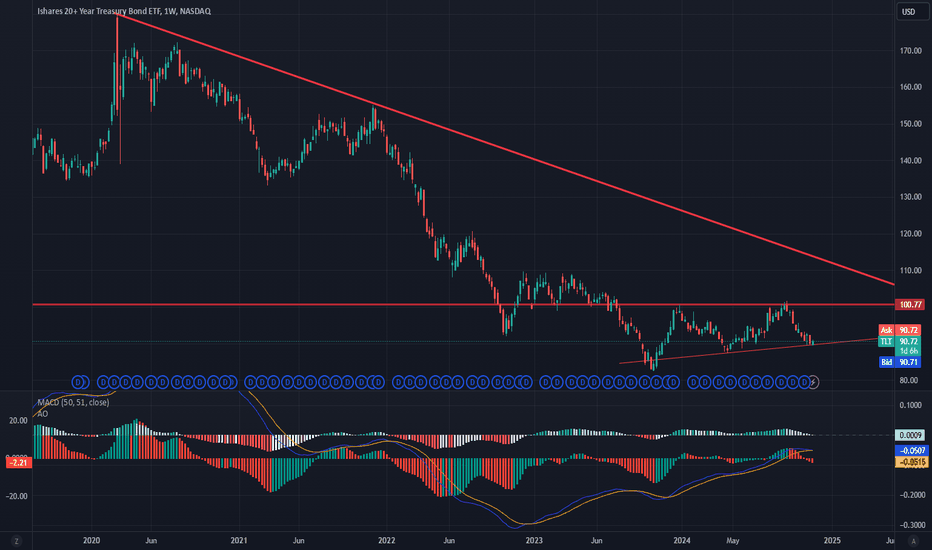The height and width of the screenshot is (550, 932).
Task: Click the 150.00 price axis label
Action: tap(910, 124)
